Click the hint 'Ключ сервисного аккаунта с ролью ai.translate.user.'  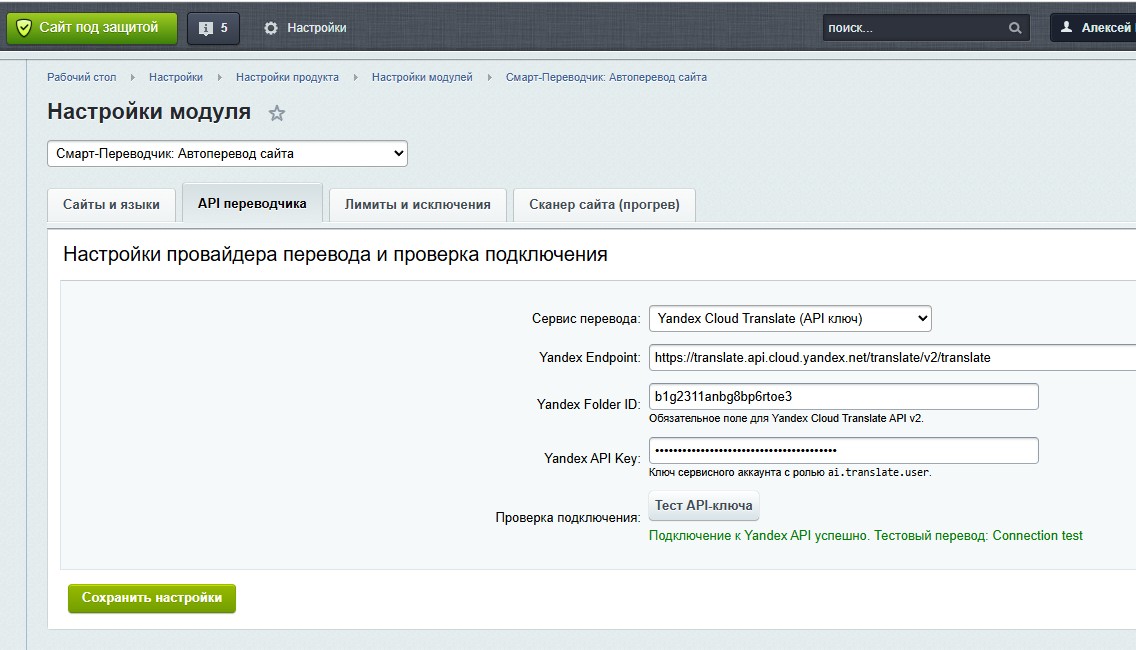(x=790, y=472)
